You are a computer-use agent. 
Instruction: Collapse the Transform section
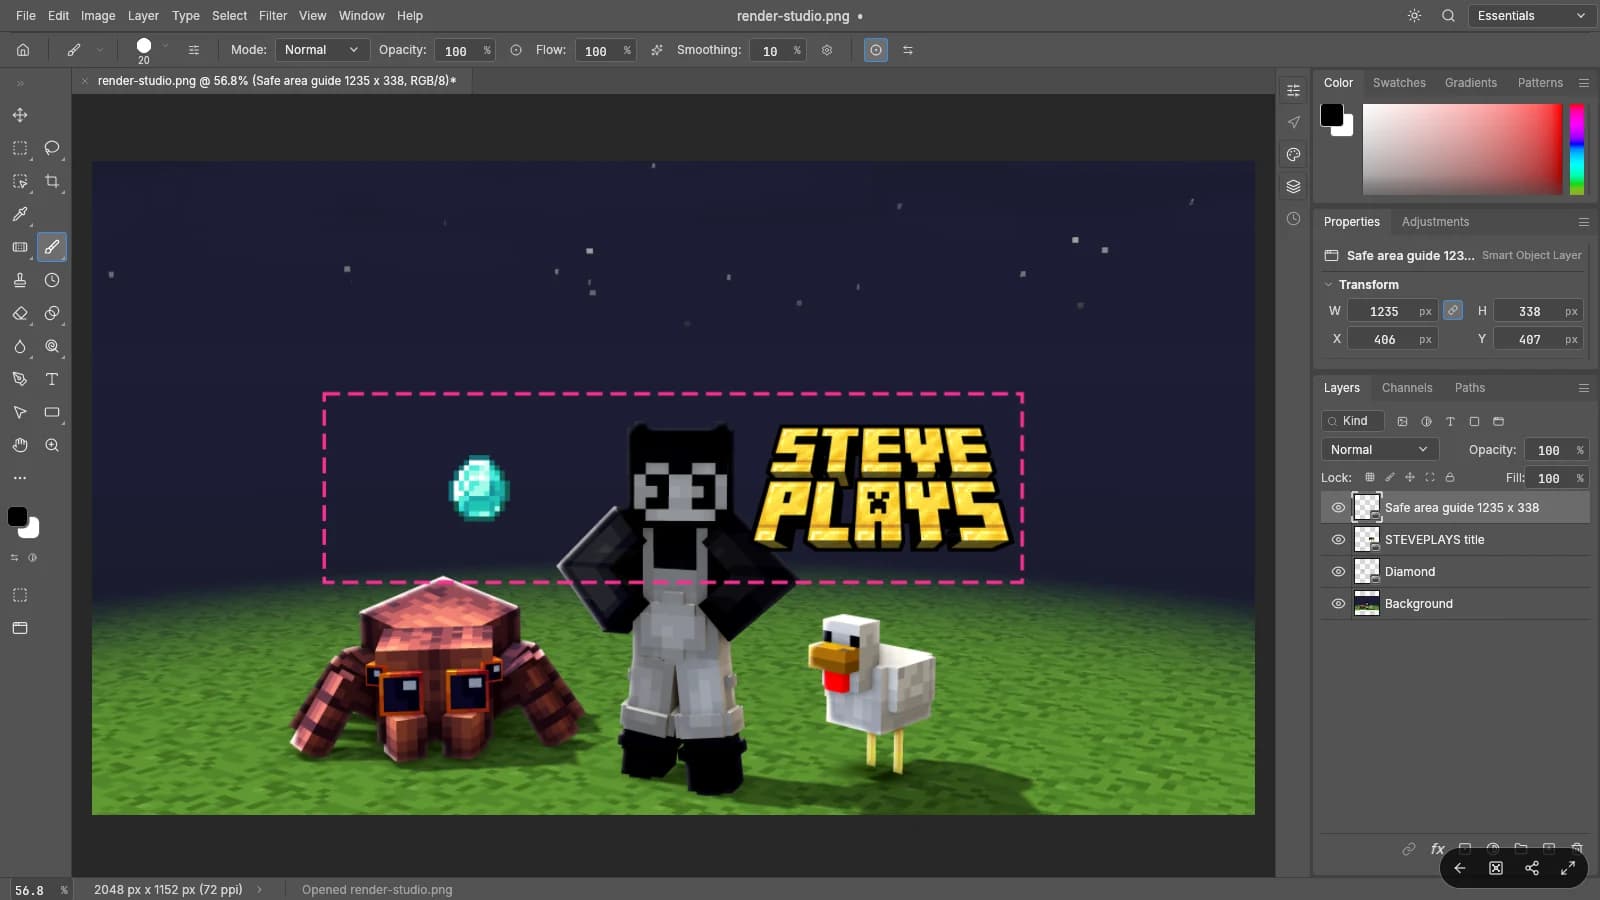[1329, 285]
